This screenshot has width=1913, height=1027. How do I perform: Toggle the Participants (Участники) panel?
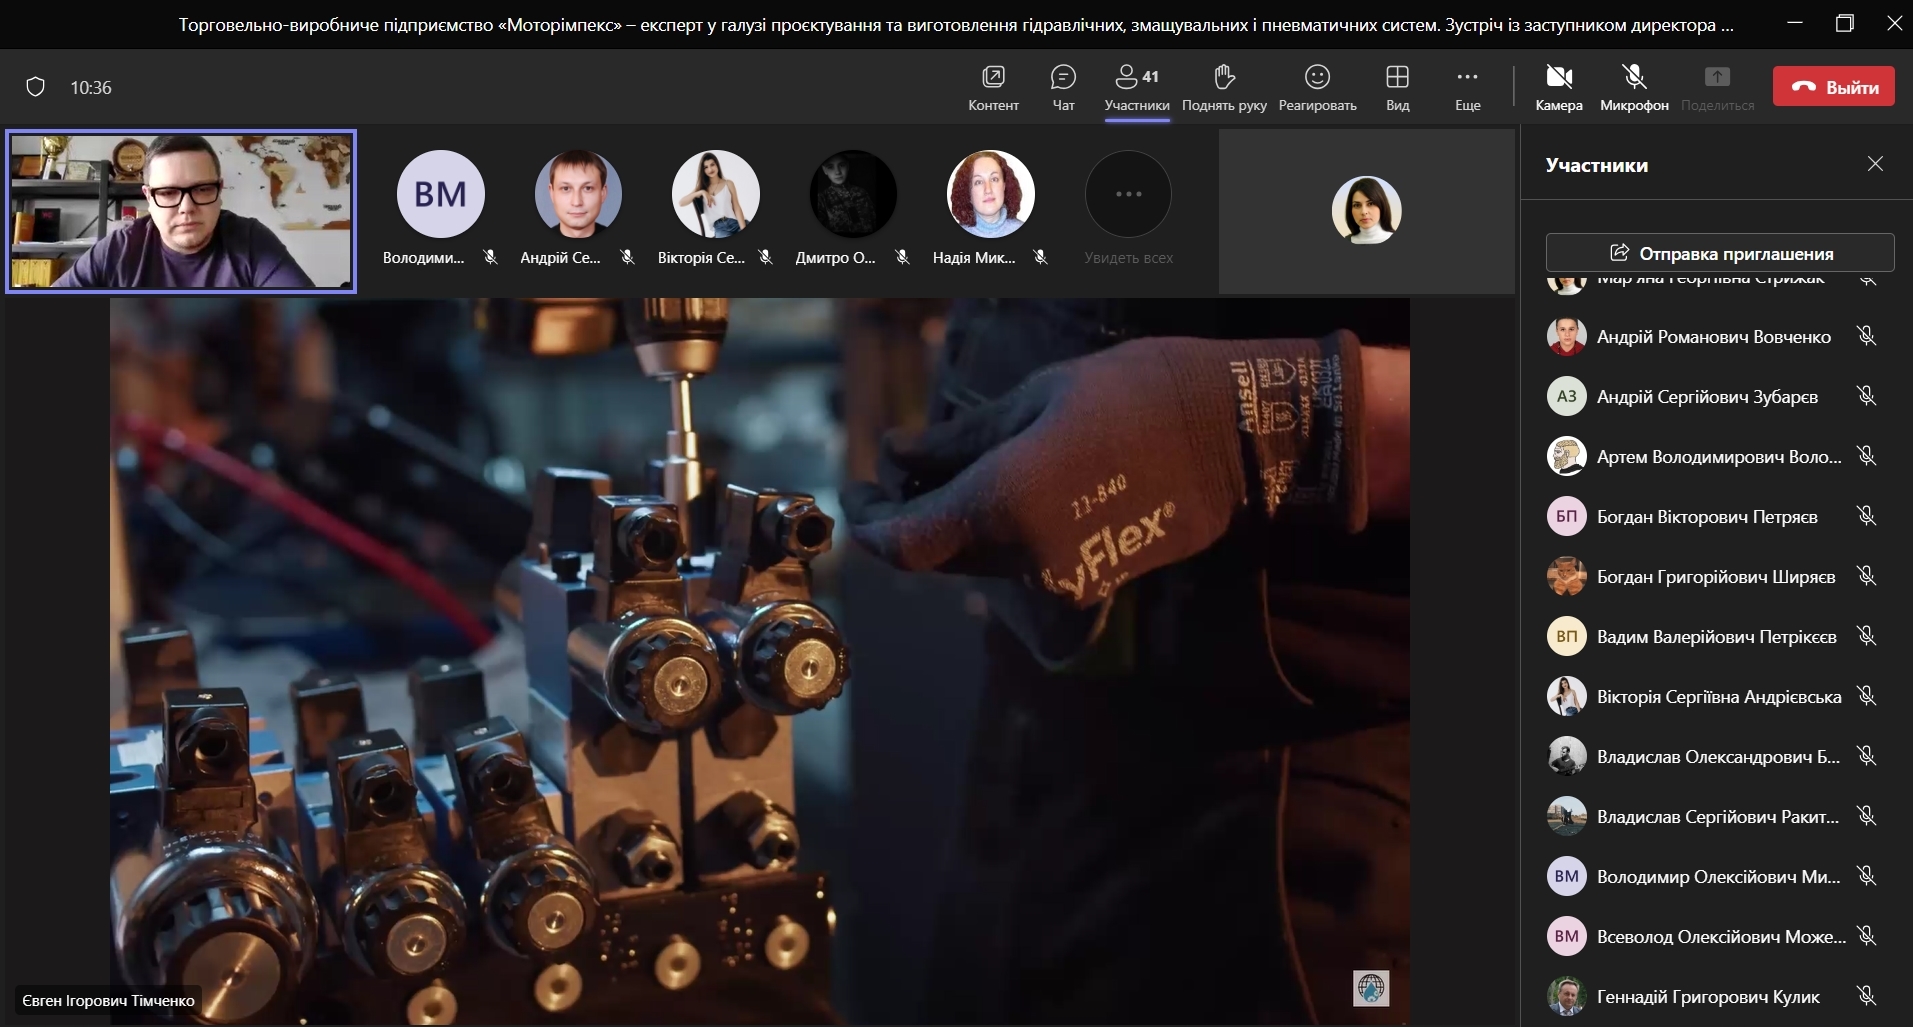(x=1137, y=88)
